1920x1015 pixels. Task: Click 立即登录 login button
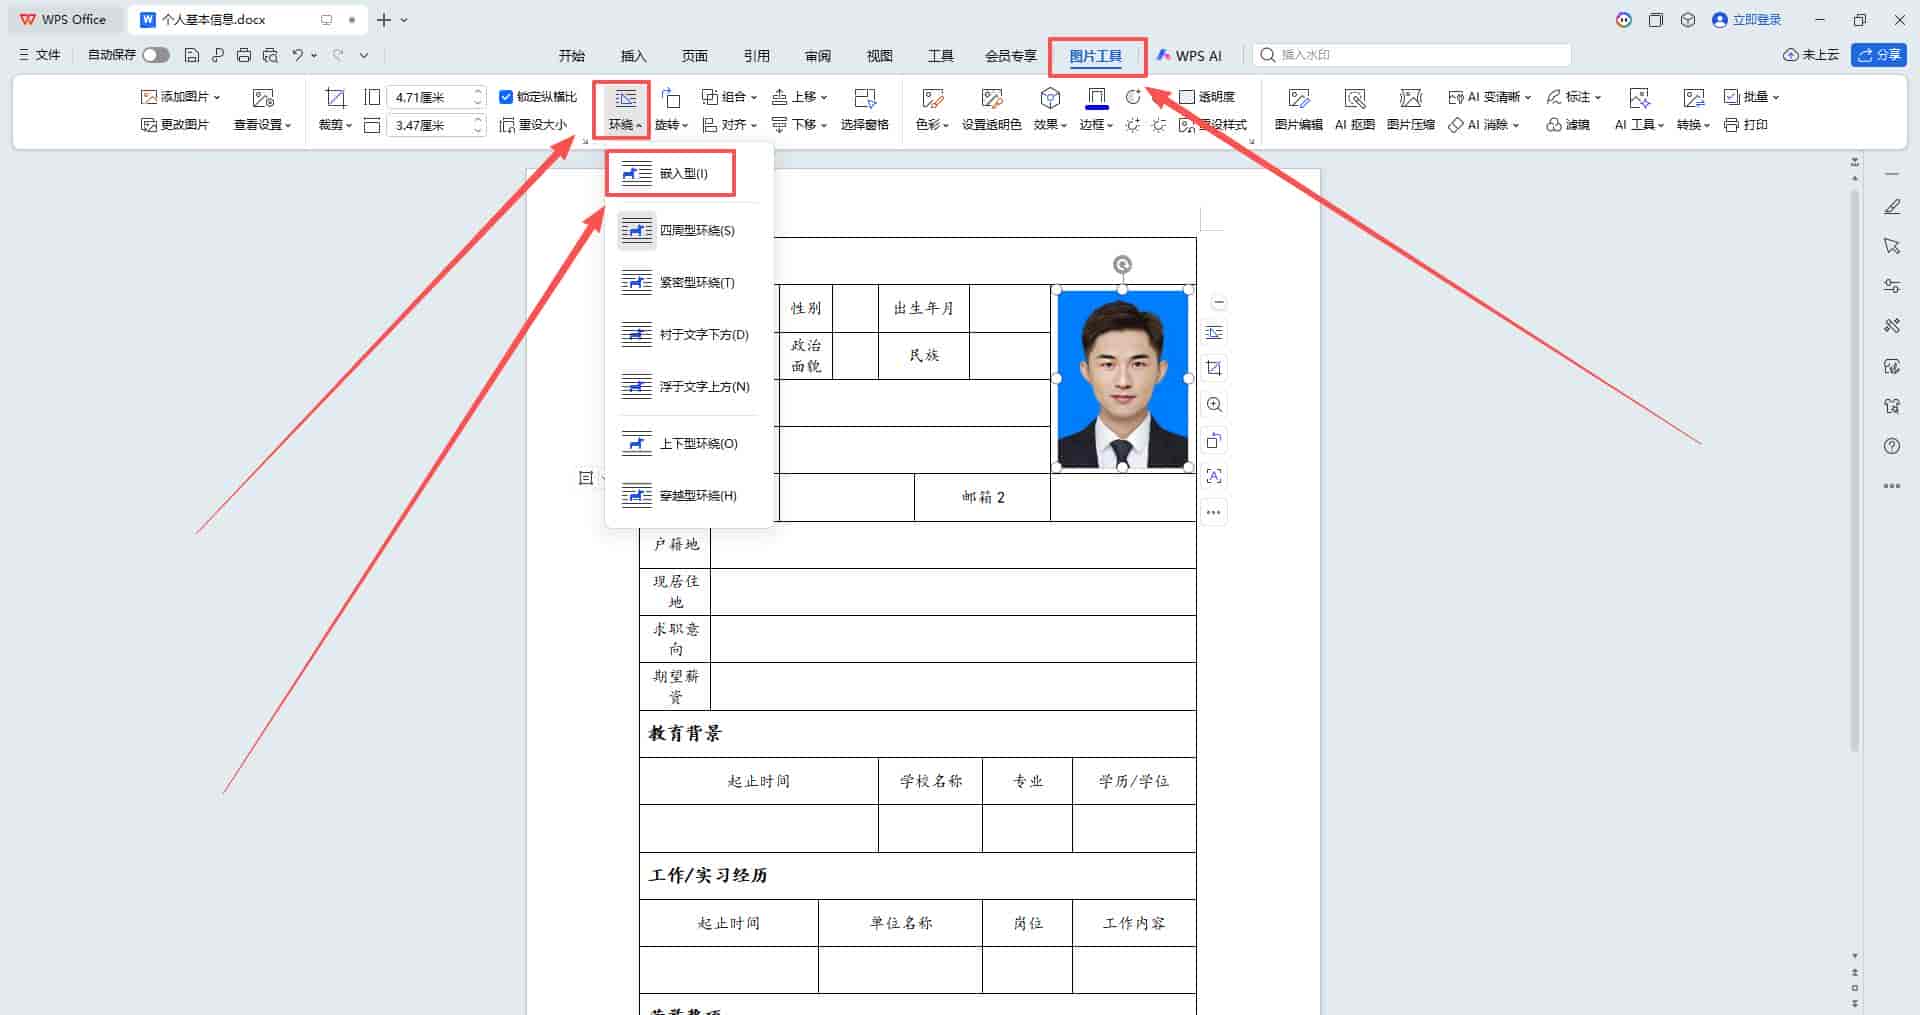tap(1747, 20)
